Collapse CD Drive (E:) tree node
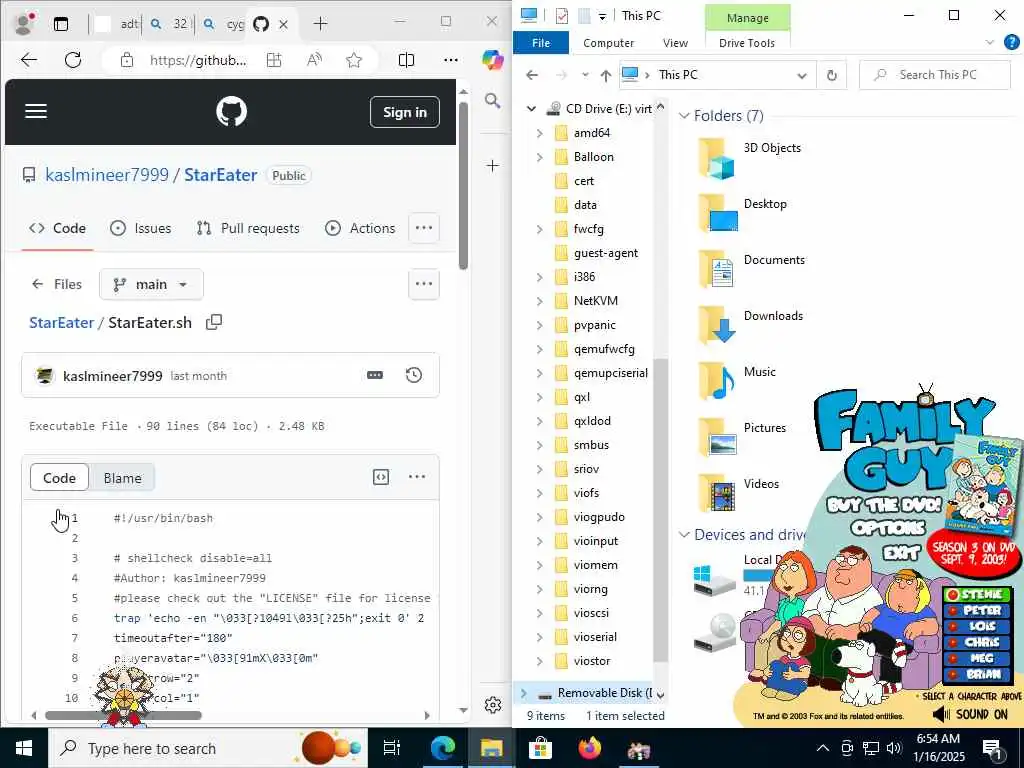 (532, 108)
